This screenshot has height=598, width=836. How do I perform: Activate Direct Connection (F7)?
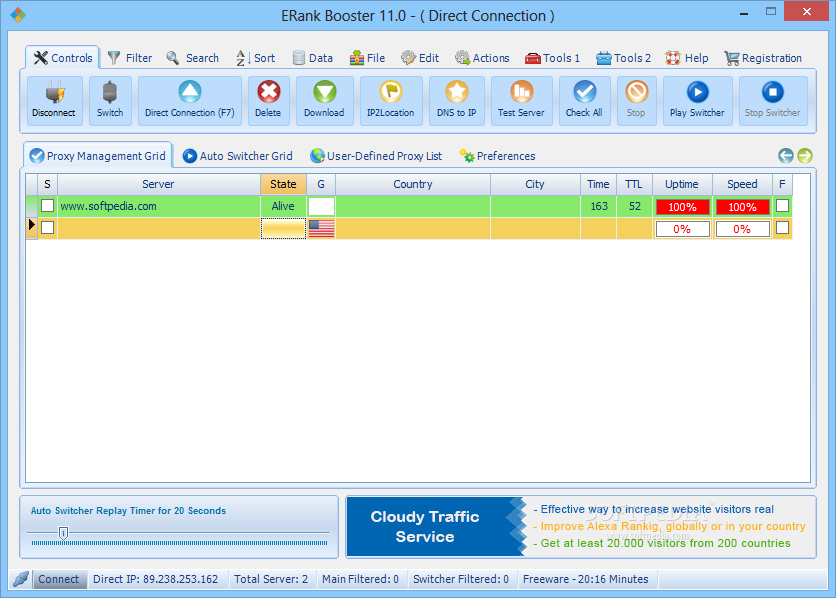(x=189, y=101)
